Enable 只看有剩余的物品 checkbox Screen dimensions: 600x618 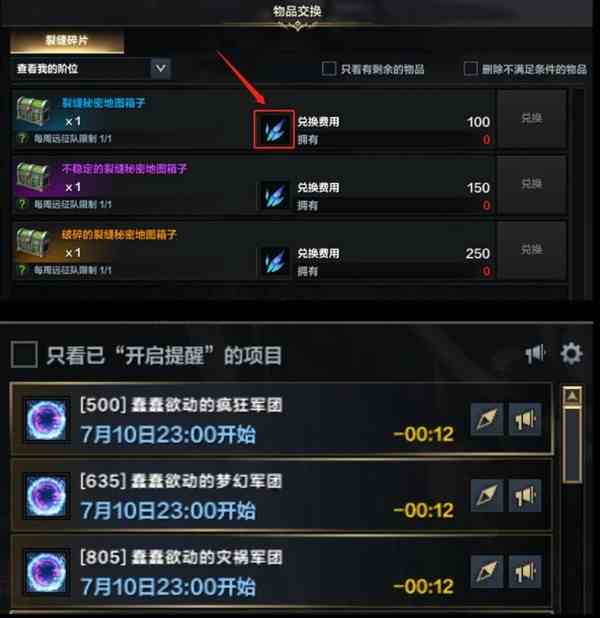coord(329,69)
